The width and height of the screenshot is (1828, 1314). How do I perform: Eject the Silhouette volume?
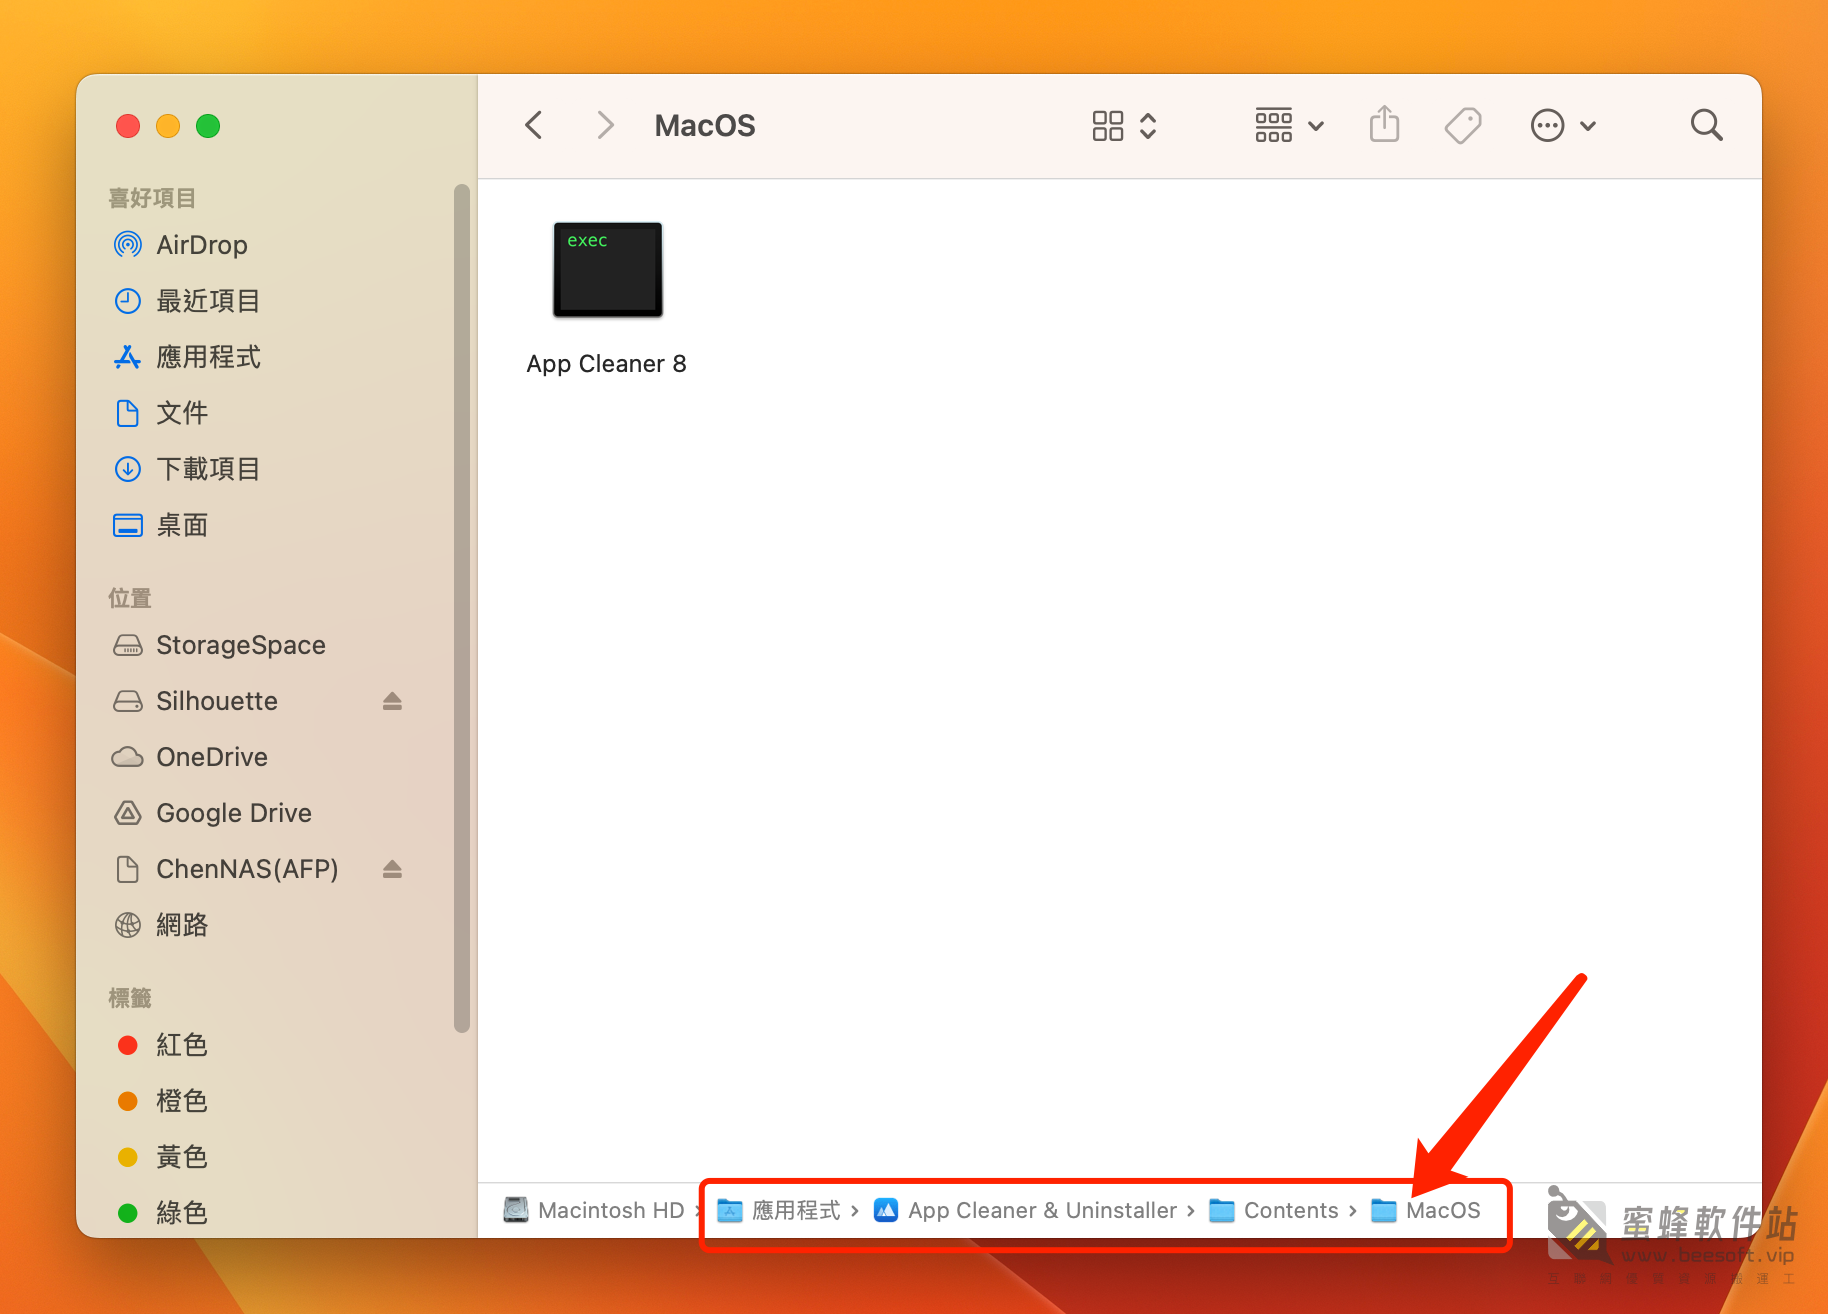[392, 701]
